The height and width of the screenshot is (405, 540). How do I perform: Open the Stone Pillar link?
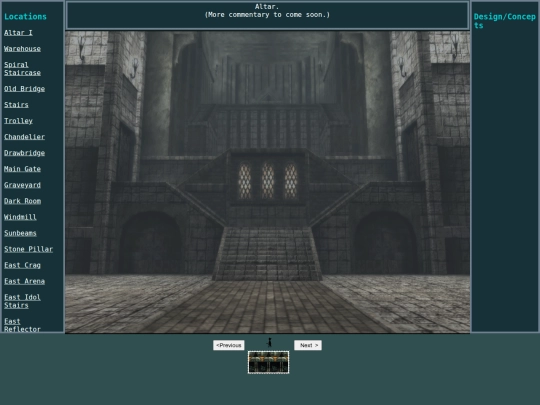[x=29, y=249]
